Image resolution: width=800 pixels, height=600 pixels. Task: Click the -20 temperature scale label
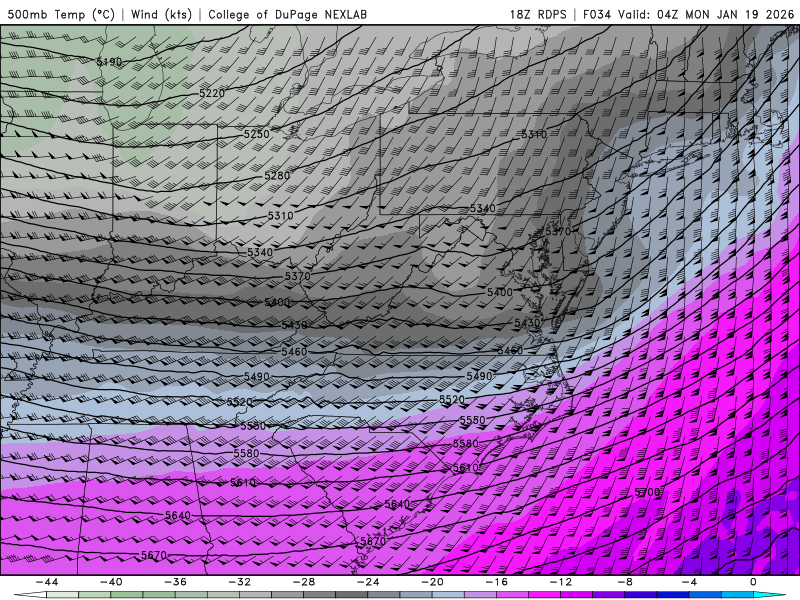[433, 582]
